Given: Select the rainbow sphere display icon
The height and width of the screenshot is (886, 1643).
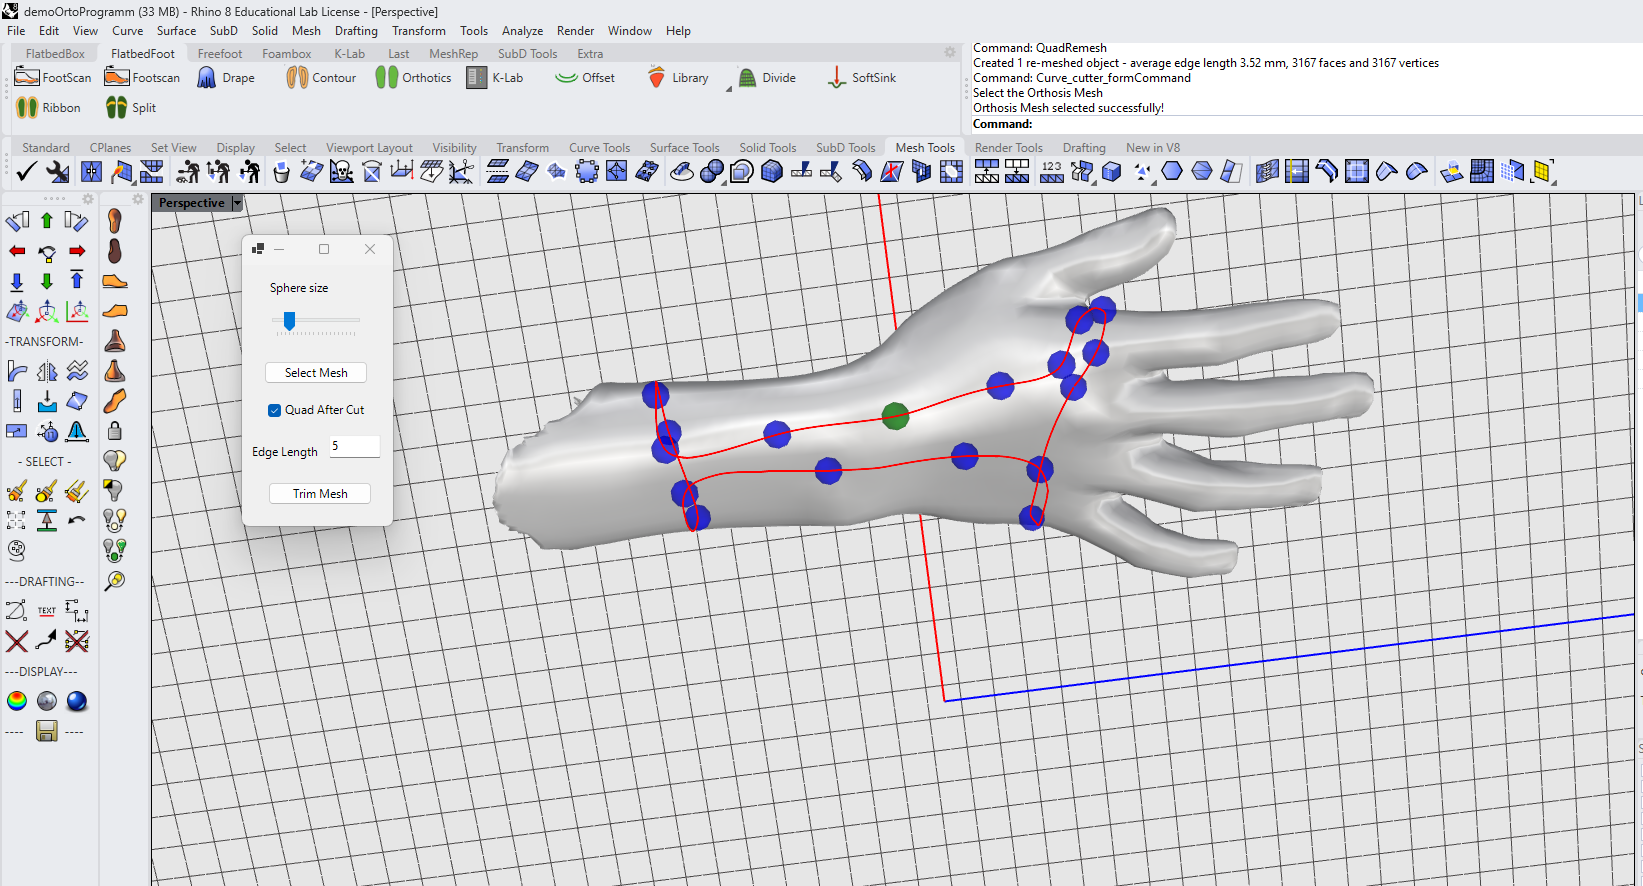Looking at the screenshot, I should point(17,701).
